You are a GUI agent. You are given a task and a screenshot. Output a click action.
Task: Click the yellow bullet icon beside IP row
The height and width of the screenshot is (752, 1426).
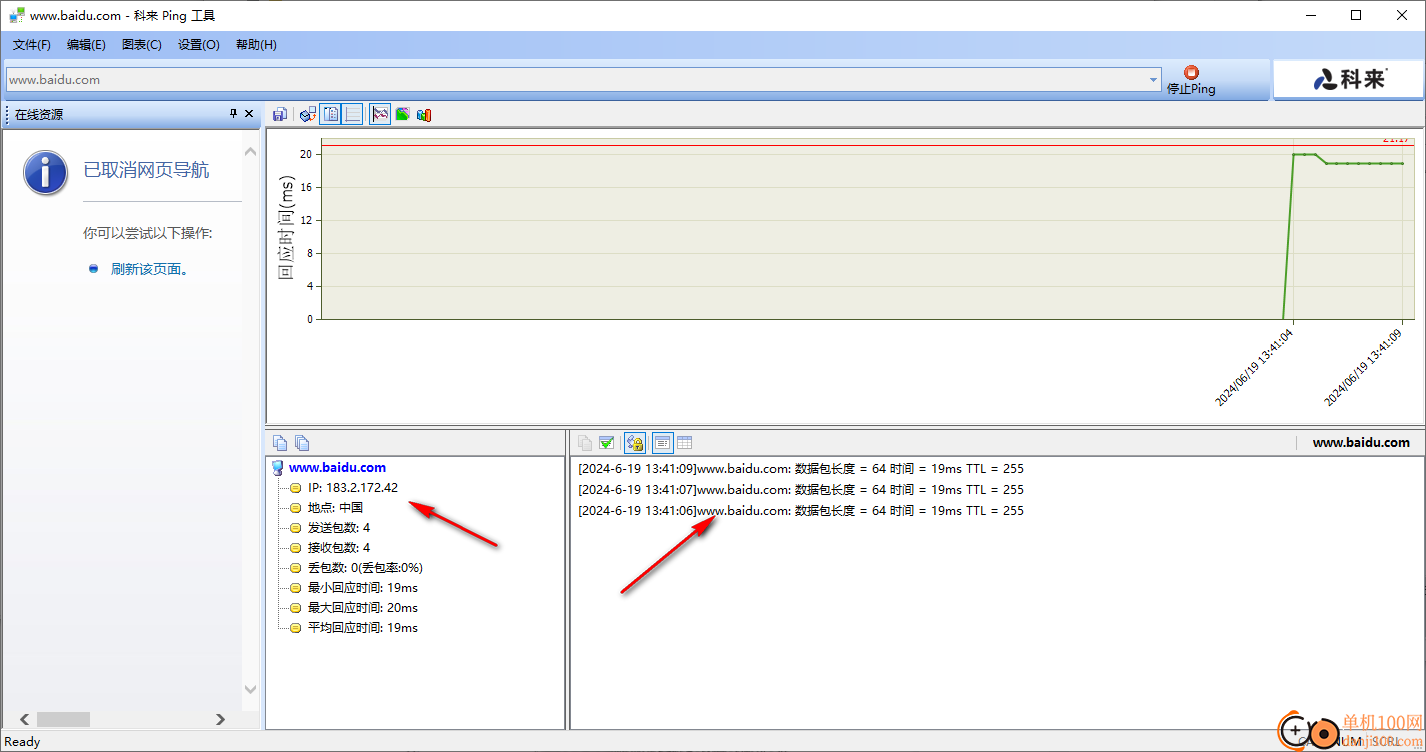point(295,488)
